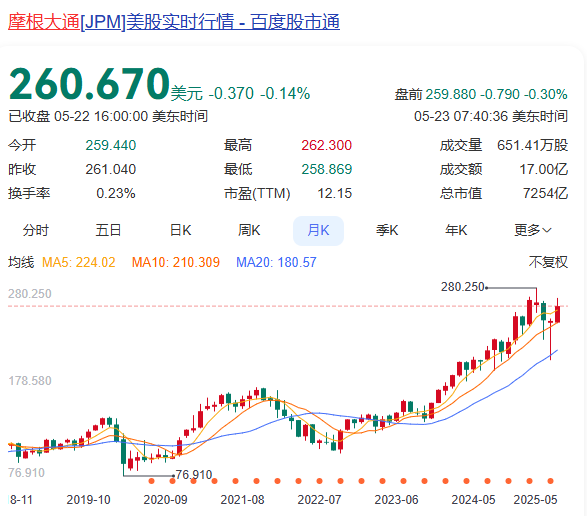587x516 pixels.
Task: Click the 已收盘 05-22 16:00:00 timestamp
Action: pos(108,116)
